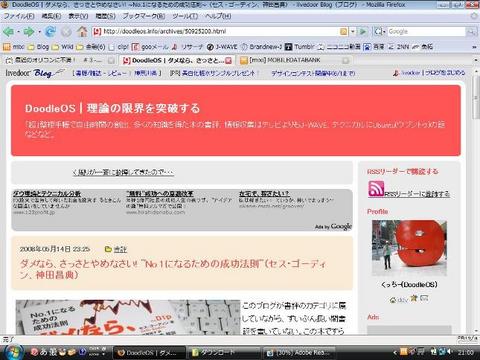The height and width of the screenshot is (360, 480).
Task: Open the search engine selector beside Google box
Action: [x=379, y=32]
